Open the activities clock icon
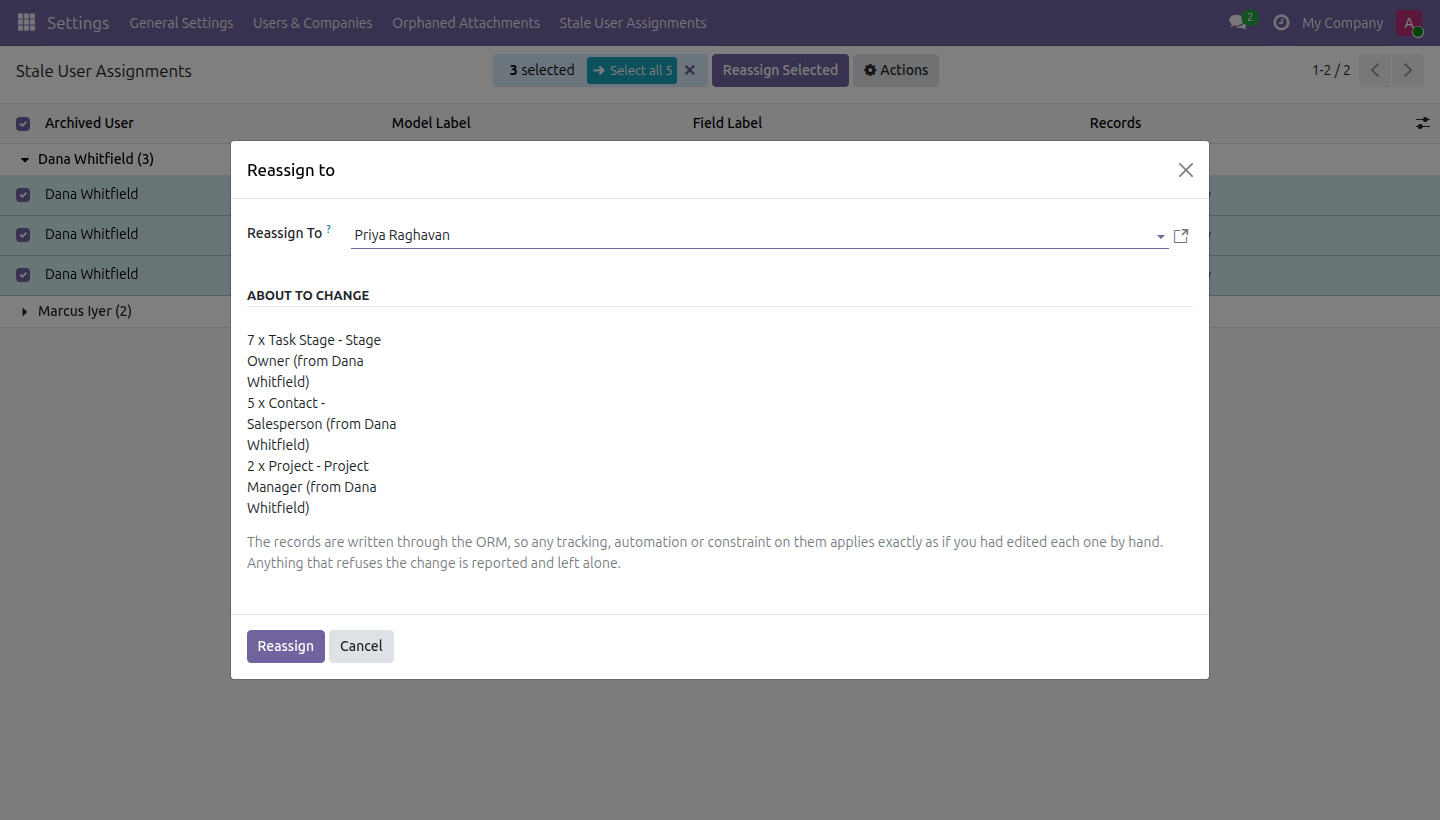The width and height of the screenshot is (1440, 820). click(x=1281, y=22)
